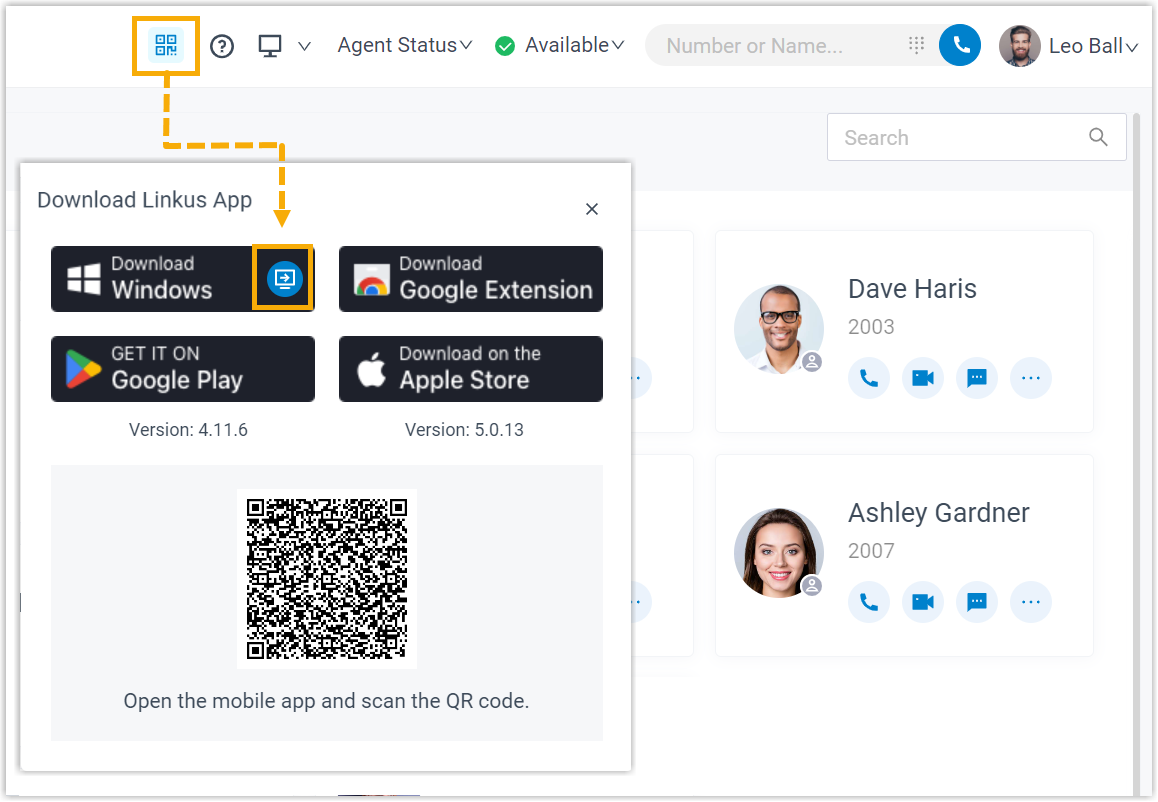Open the Available presence status dropdown
This screenshot has width=1158, height=802.
[x=561, y=46]
